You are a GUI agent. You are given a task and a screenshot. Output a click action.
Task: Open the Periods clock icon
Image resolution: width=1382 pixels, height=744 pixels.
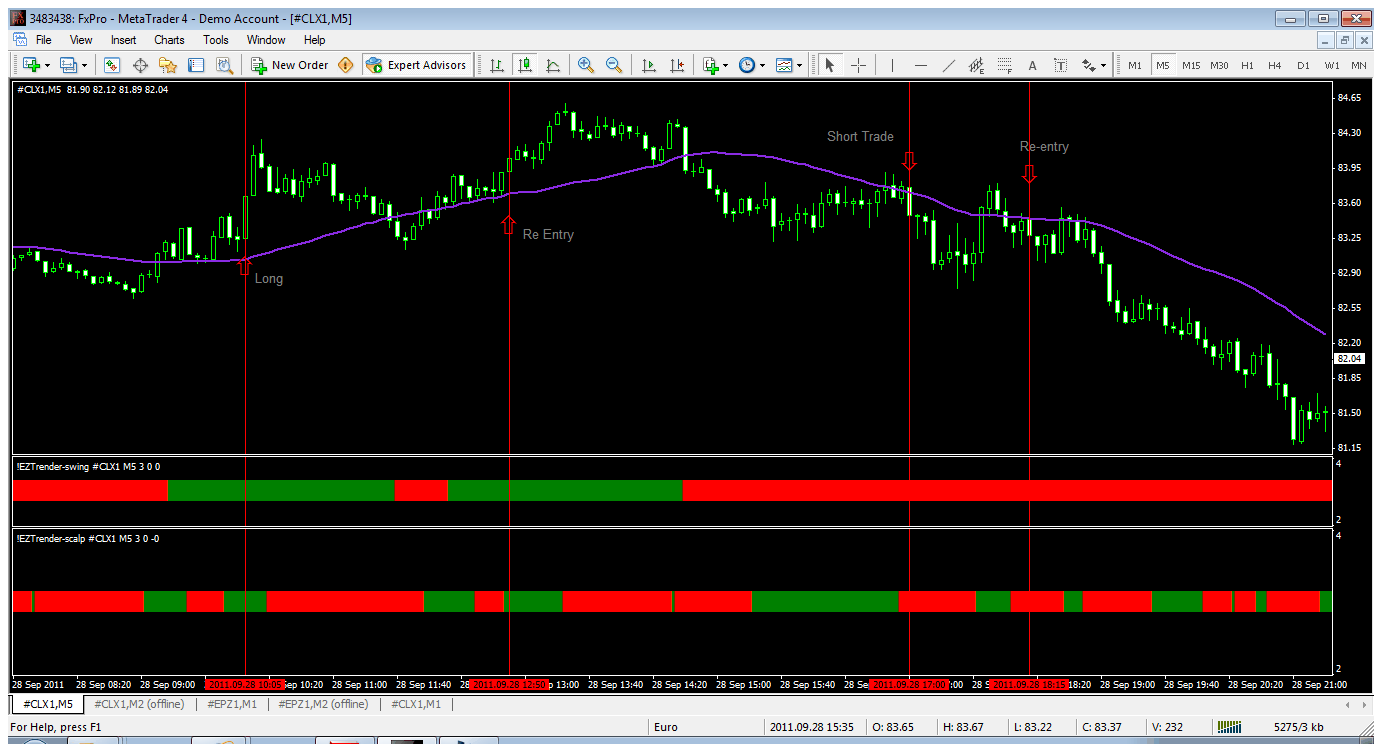[x=747, y=65]
